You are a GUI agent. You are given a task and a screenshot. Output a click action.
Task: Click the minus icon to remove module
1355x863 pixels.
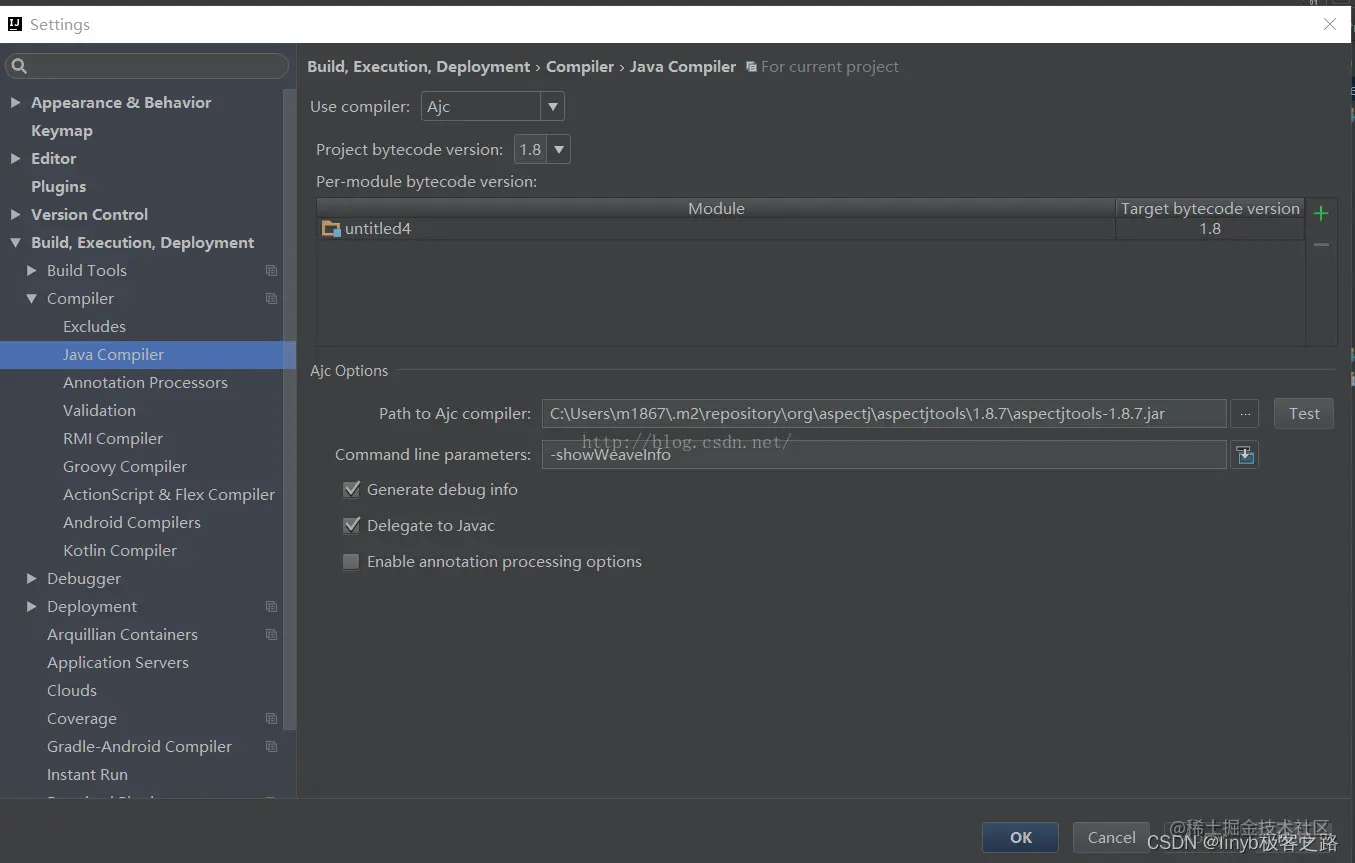1321,244
